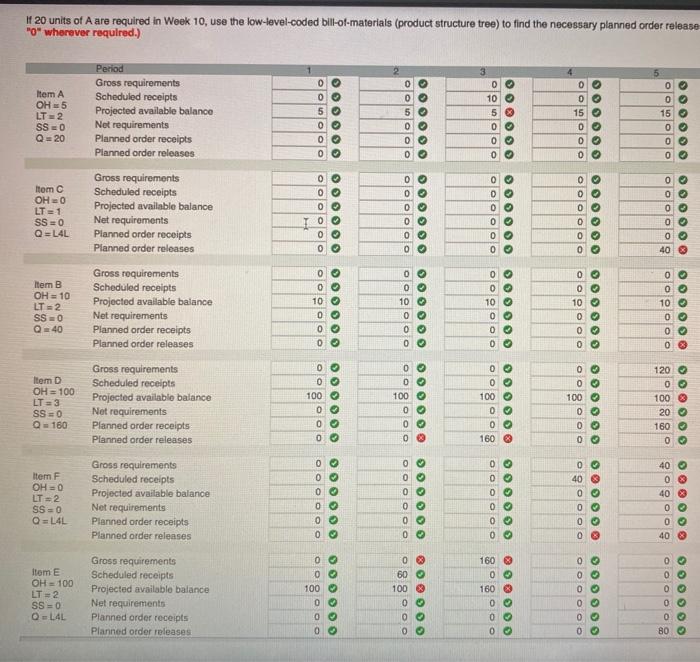Click the "Q = 20" label under Item A
This screenshot has height=662, width=700.
(x=50, y=138)
